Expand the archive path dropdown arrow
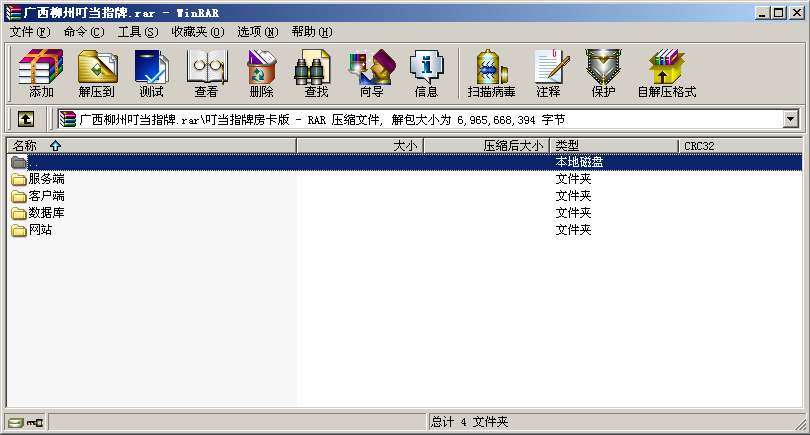810x435 pixels. point(791,119)
